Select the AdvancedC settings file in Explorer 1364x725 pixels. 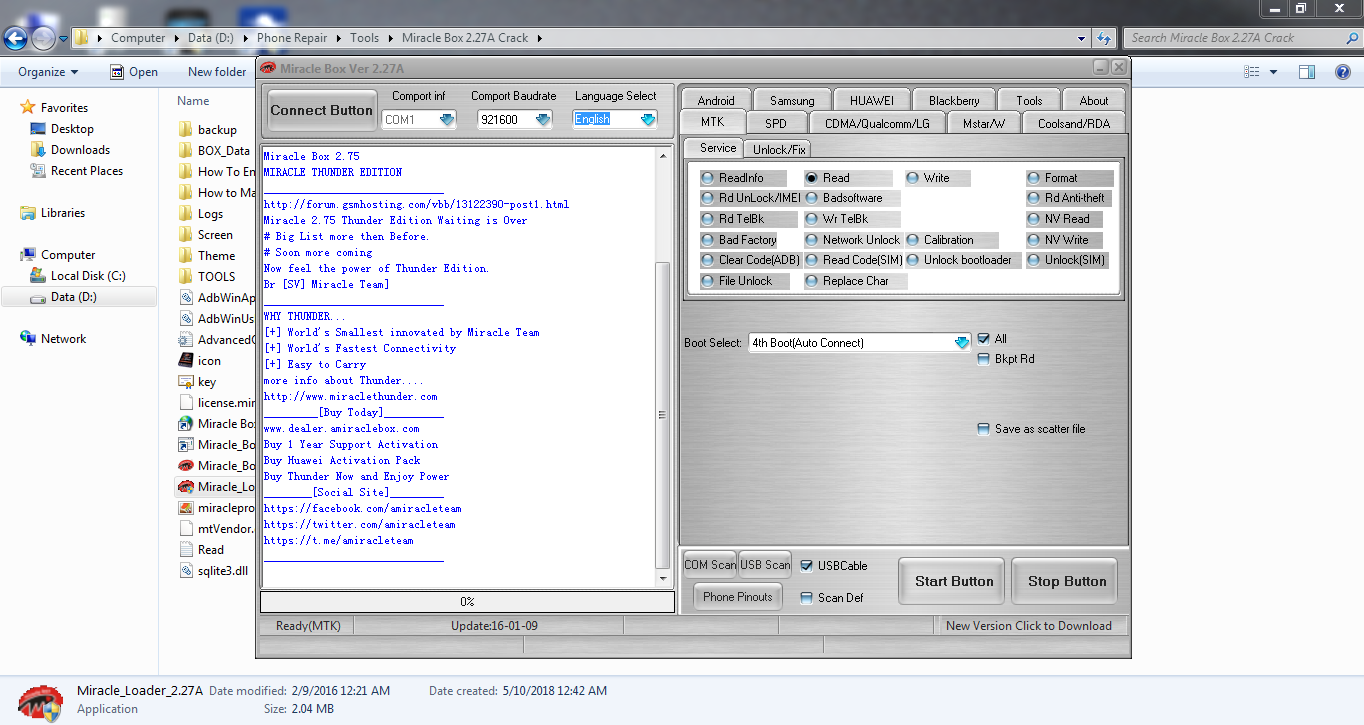coord(216,340)
